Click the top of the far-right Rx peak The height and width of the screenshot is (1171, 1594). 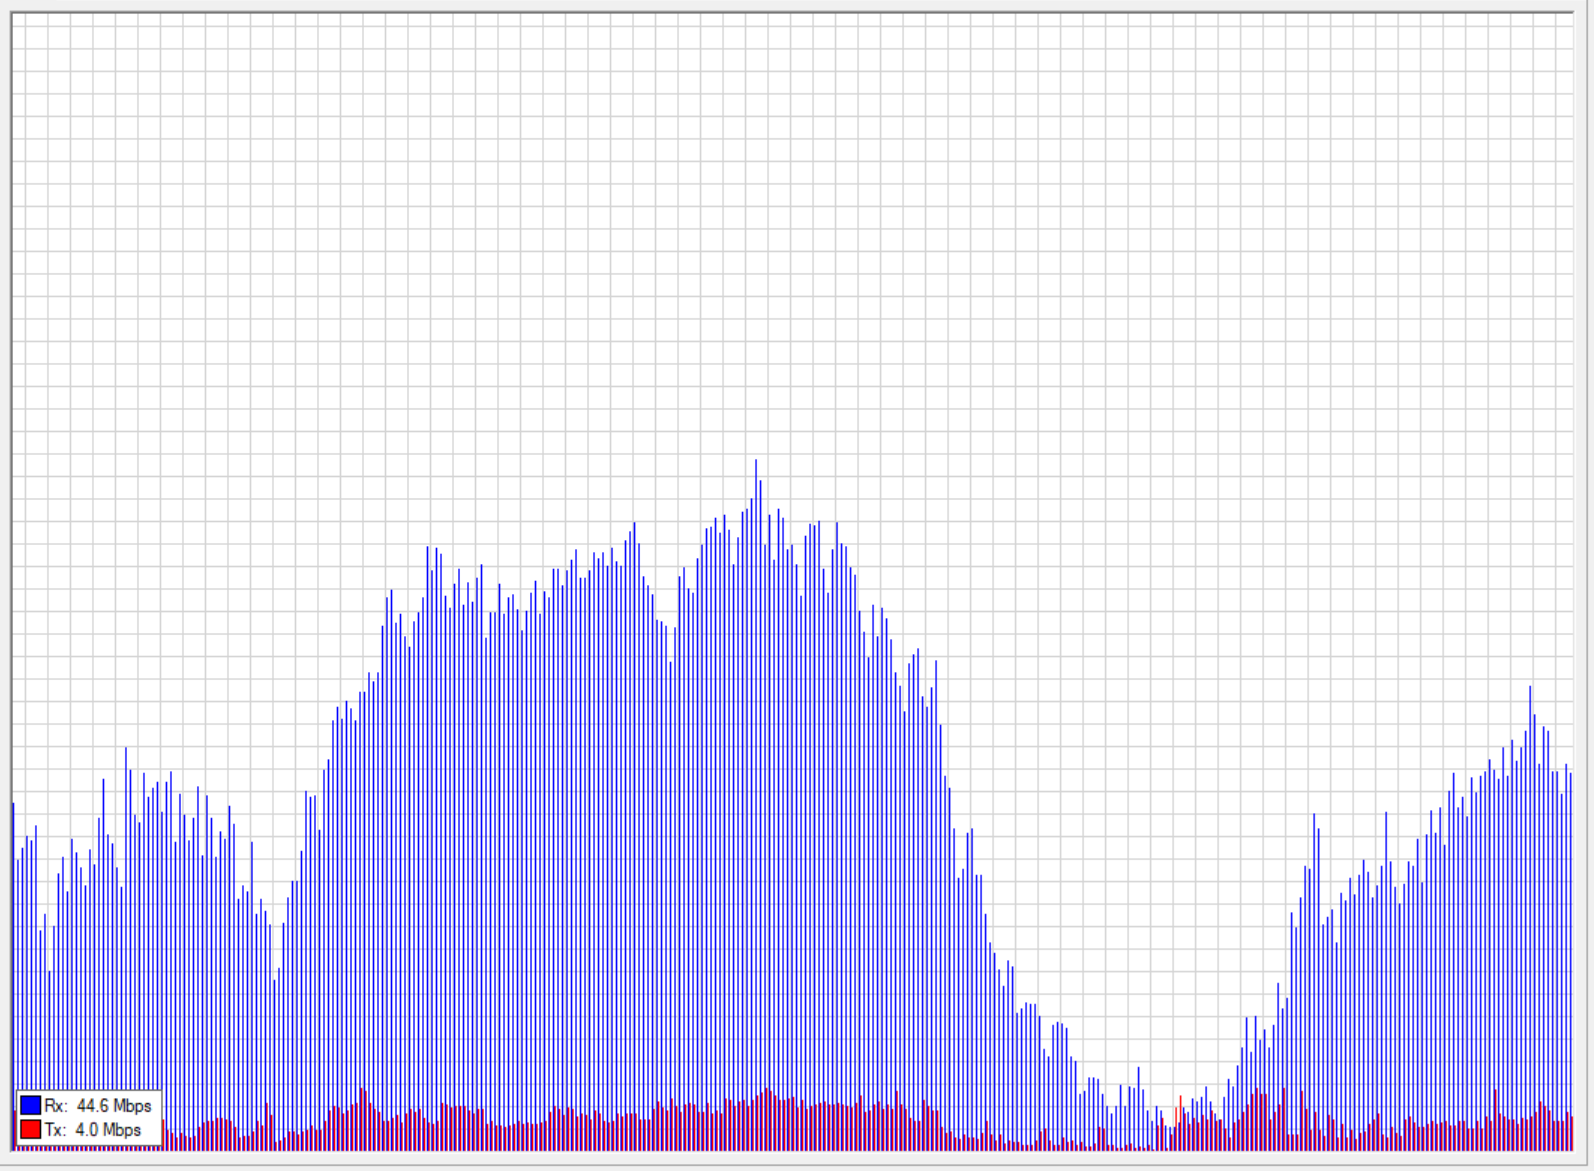pos(1530,689)
